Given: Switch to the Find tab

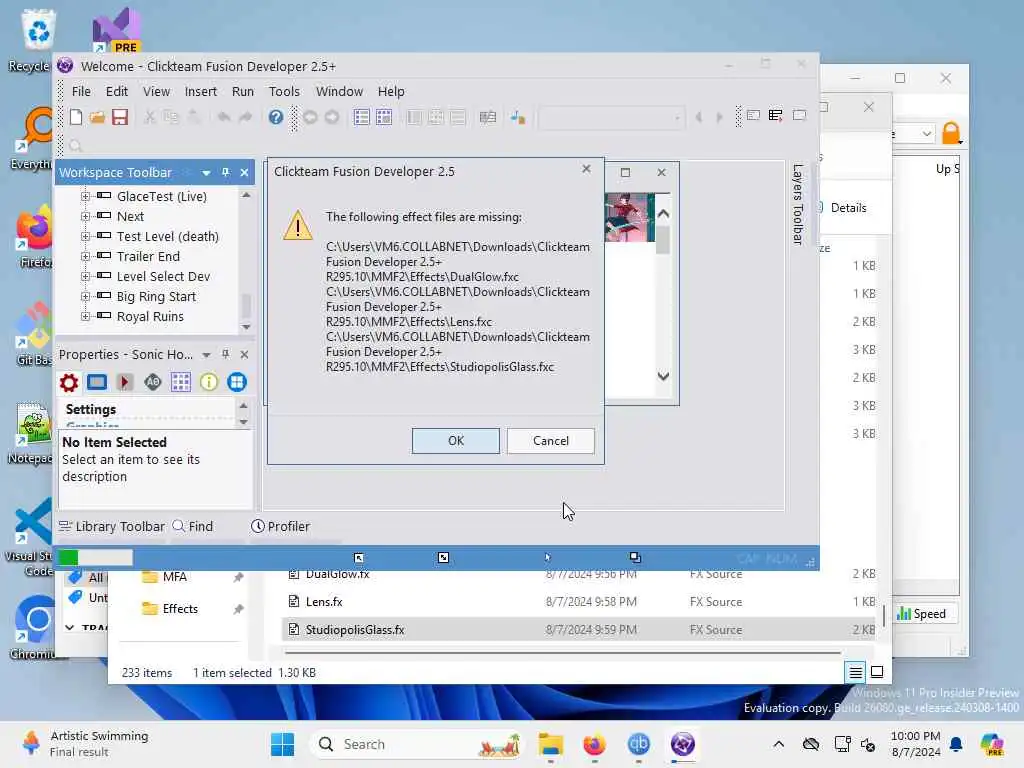Looking at the screenshot, I should pos(193,526).
